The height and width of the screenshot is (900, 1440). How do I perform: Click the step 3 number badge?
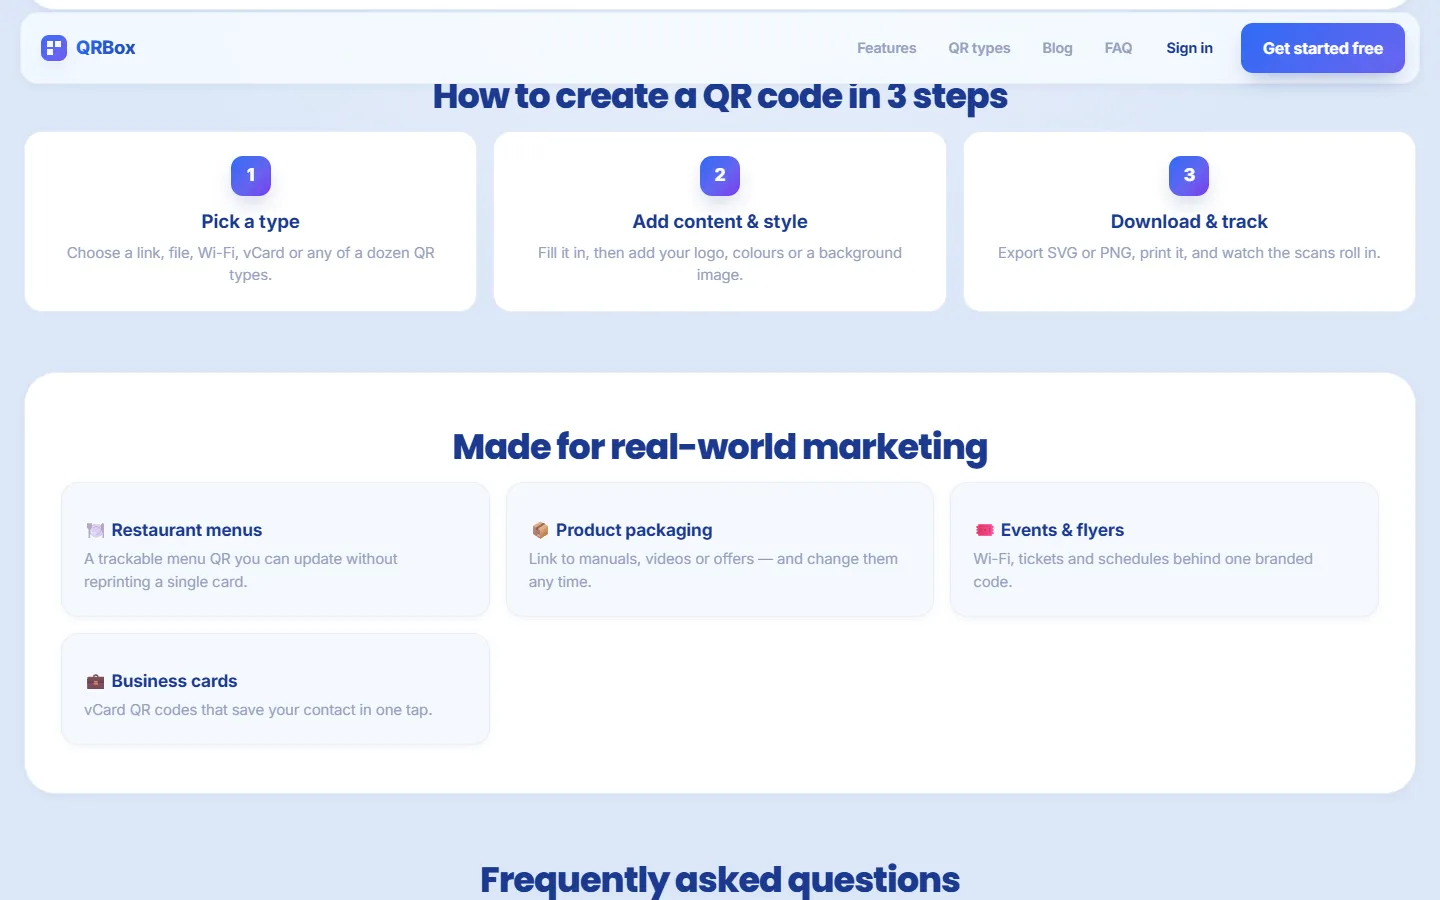[1189, 176]
